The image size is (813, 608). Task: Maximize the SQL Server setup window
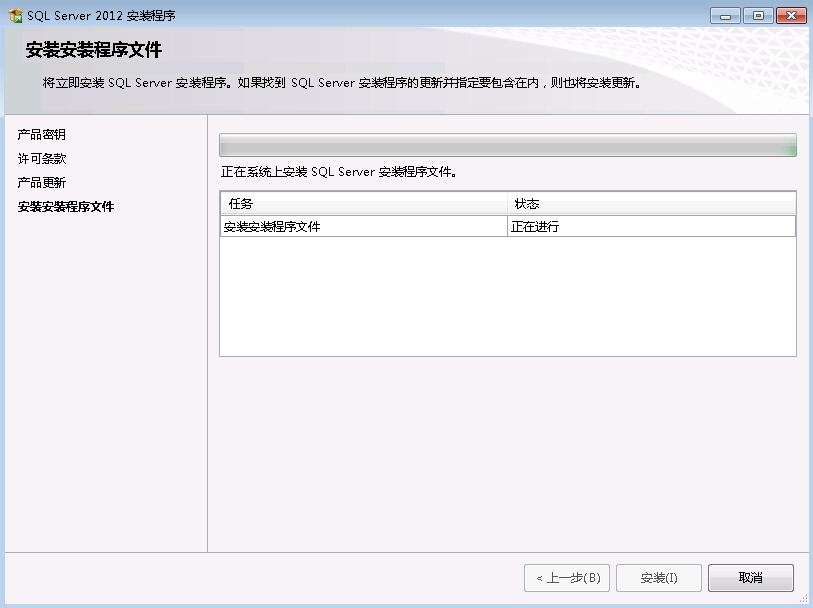pos(758,16)
